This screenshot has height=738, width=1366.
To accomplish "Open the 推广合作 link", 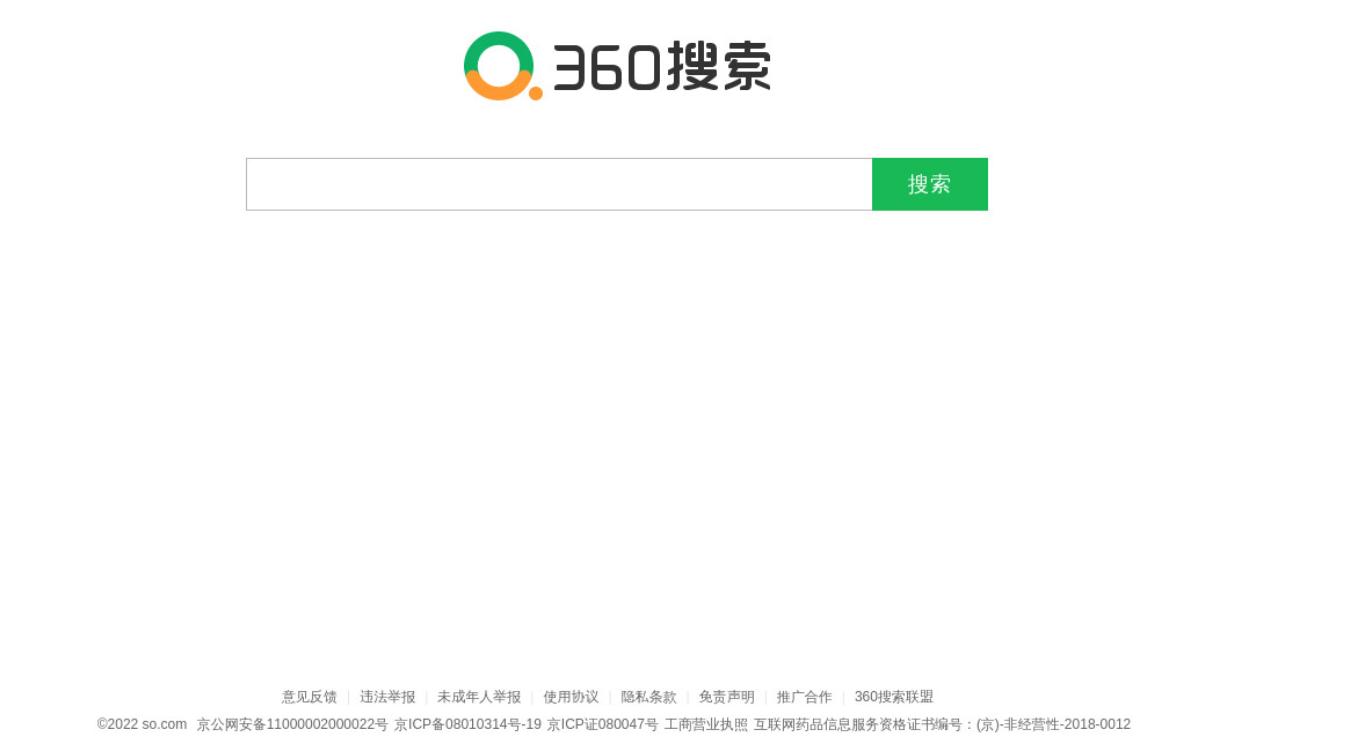I will [x=805, y=697].
